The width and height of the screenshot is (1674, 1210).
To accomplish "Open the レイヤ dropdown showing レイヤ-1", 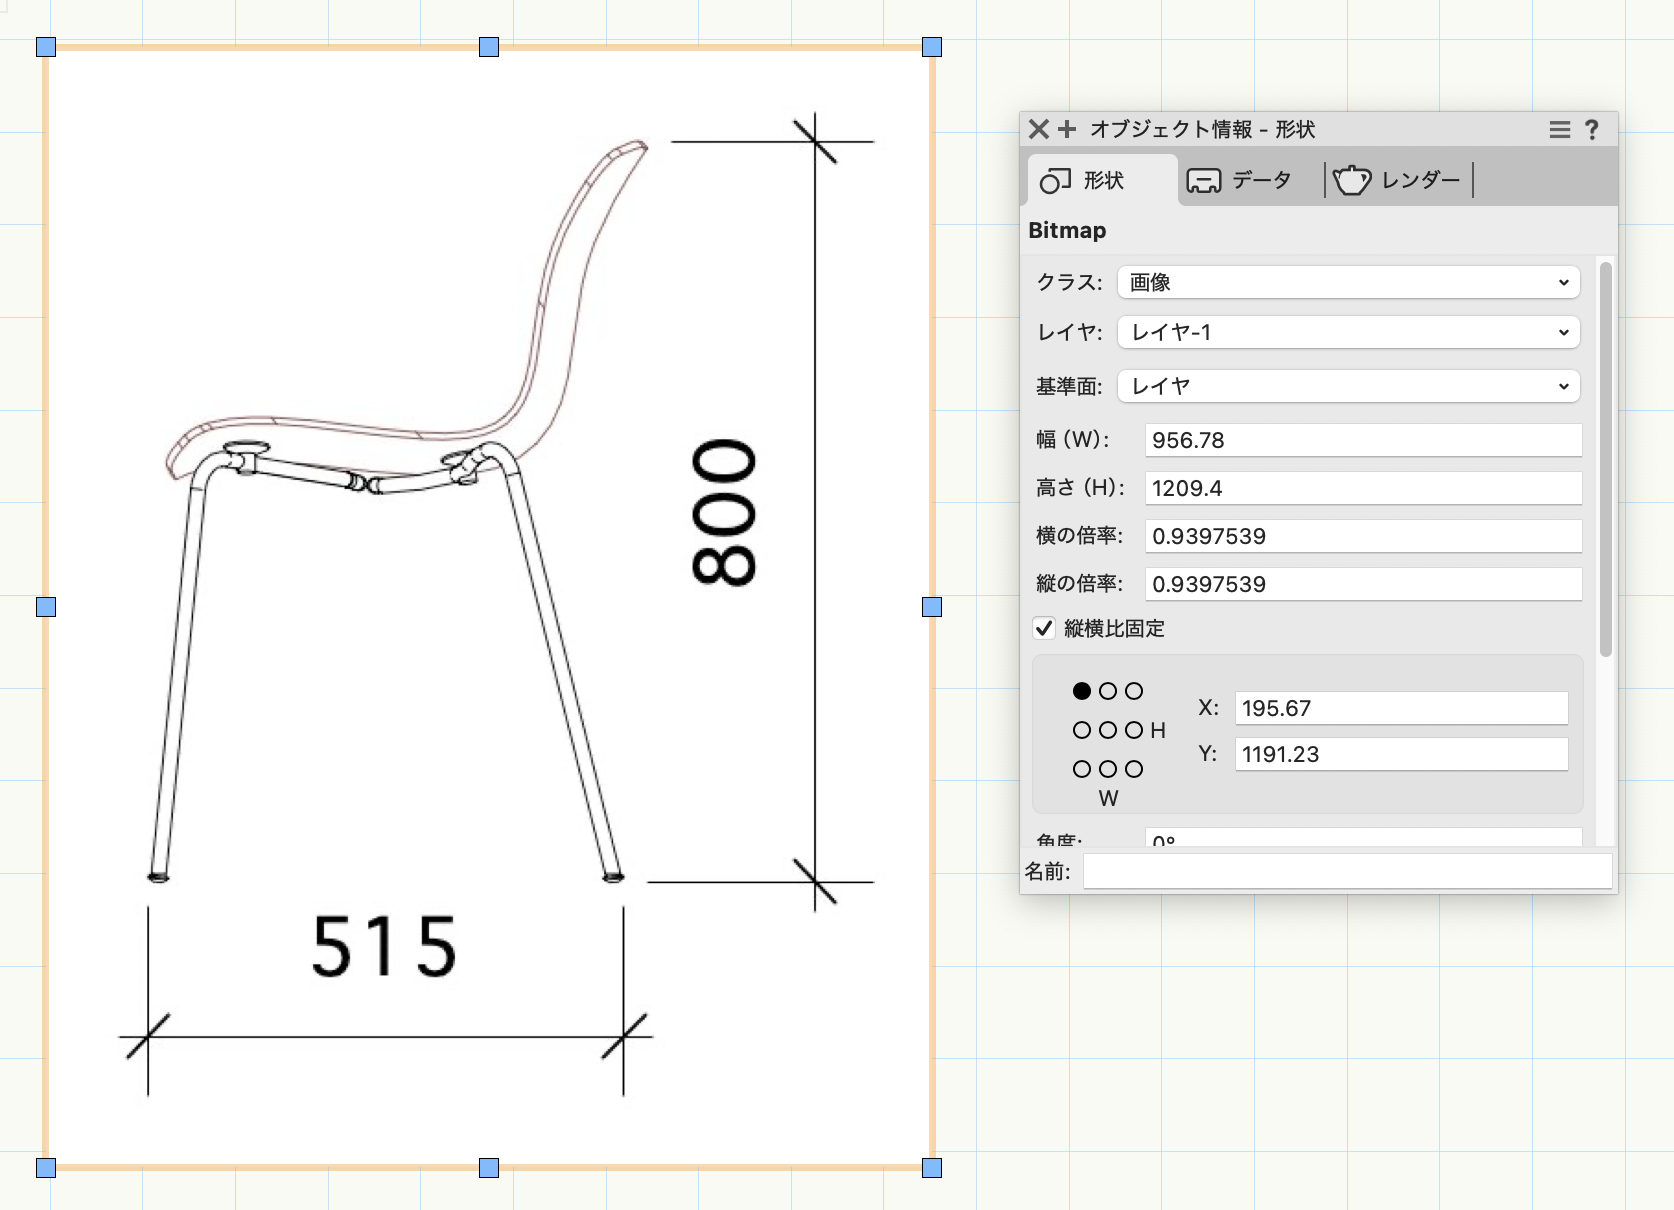I will [x=1348, y=332].
